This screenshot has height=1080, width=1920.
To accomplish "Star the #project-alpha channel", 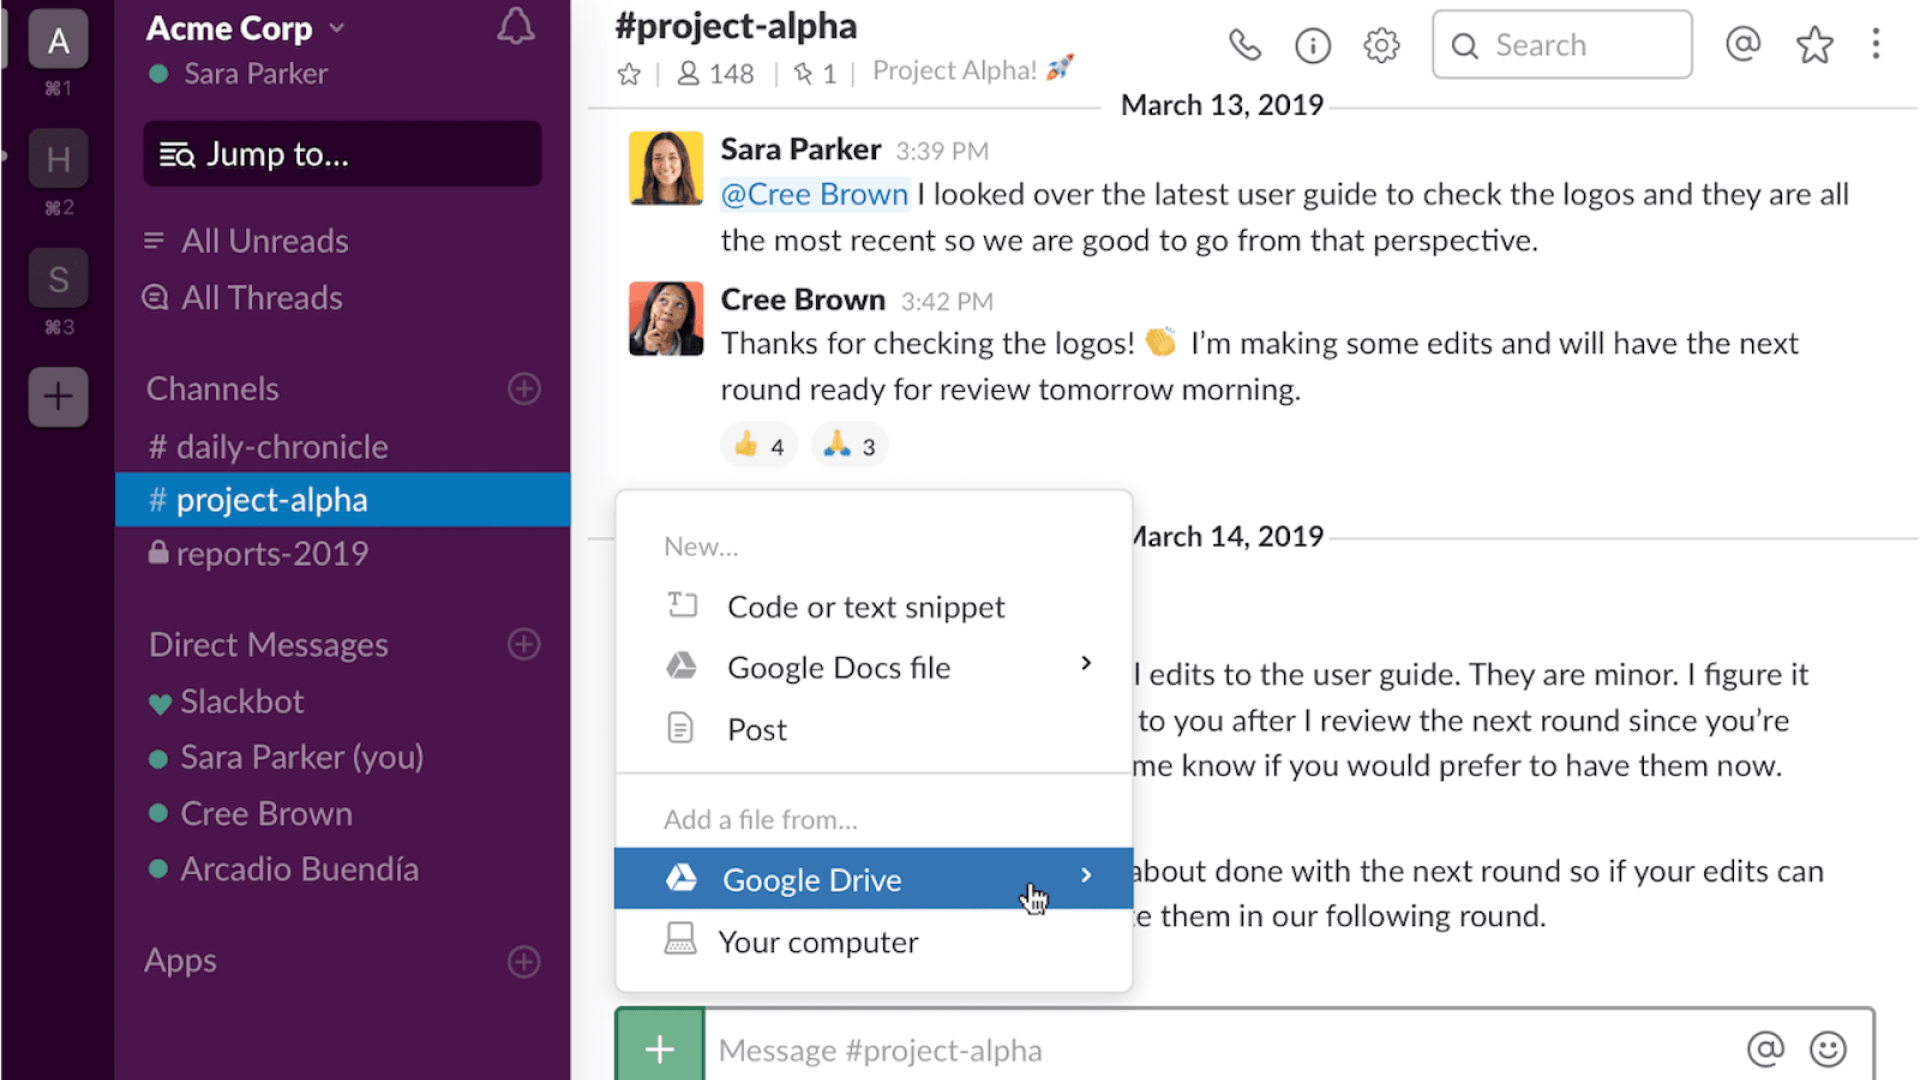I will point(629,74).
